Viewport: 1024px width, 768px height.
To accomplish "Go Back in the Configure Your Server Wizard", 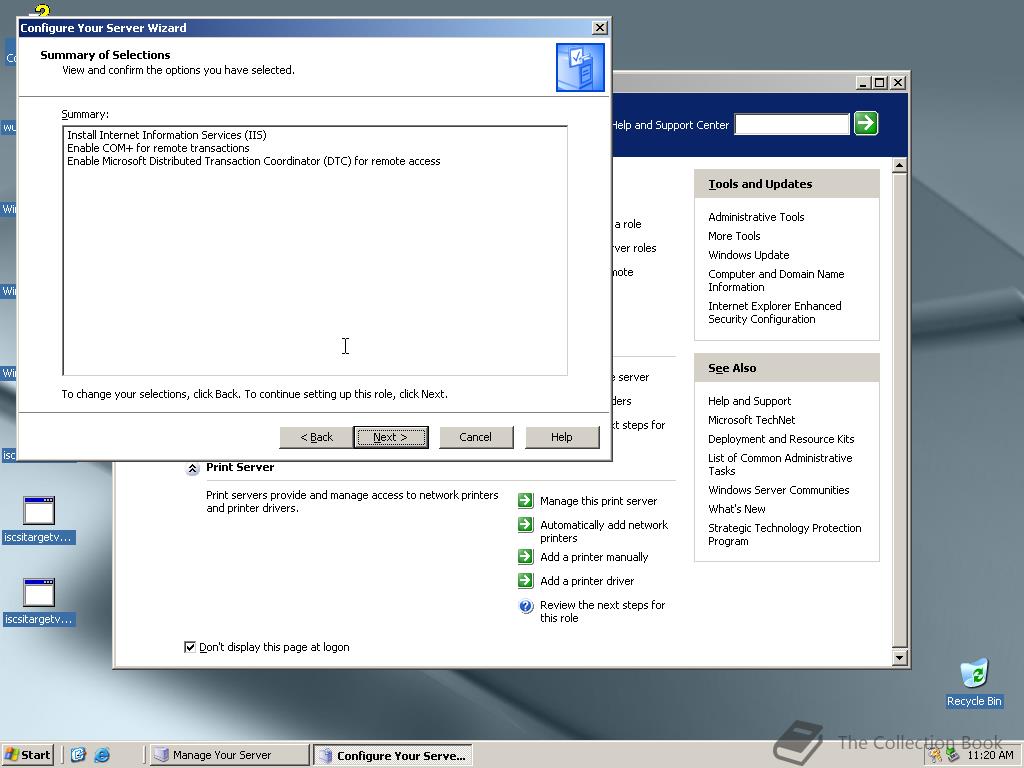I will pyautogui.click(x=316, y=437).
